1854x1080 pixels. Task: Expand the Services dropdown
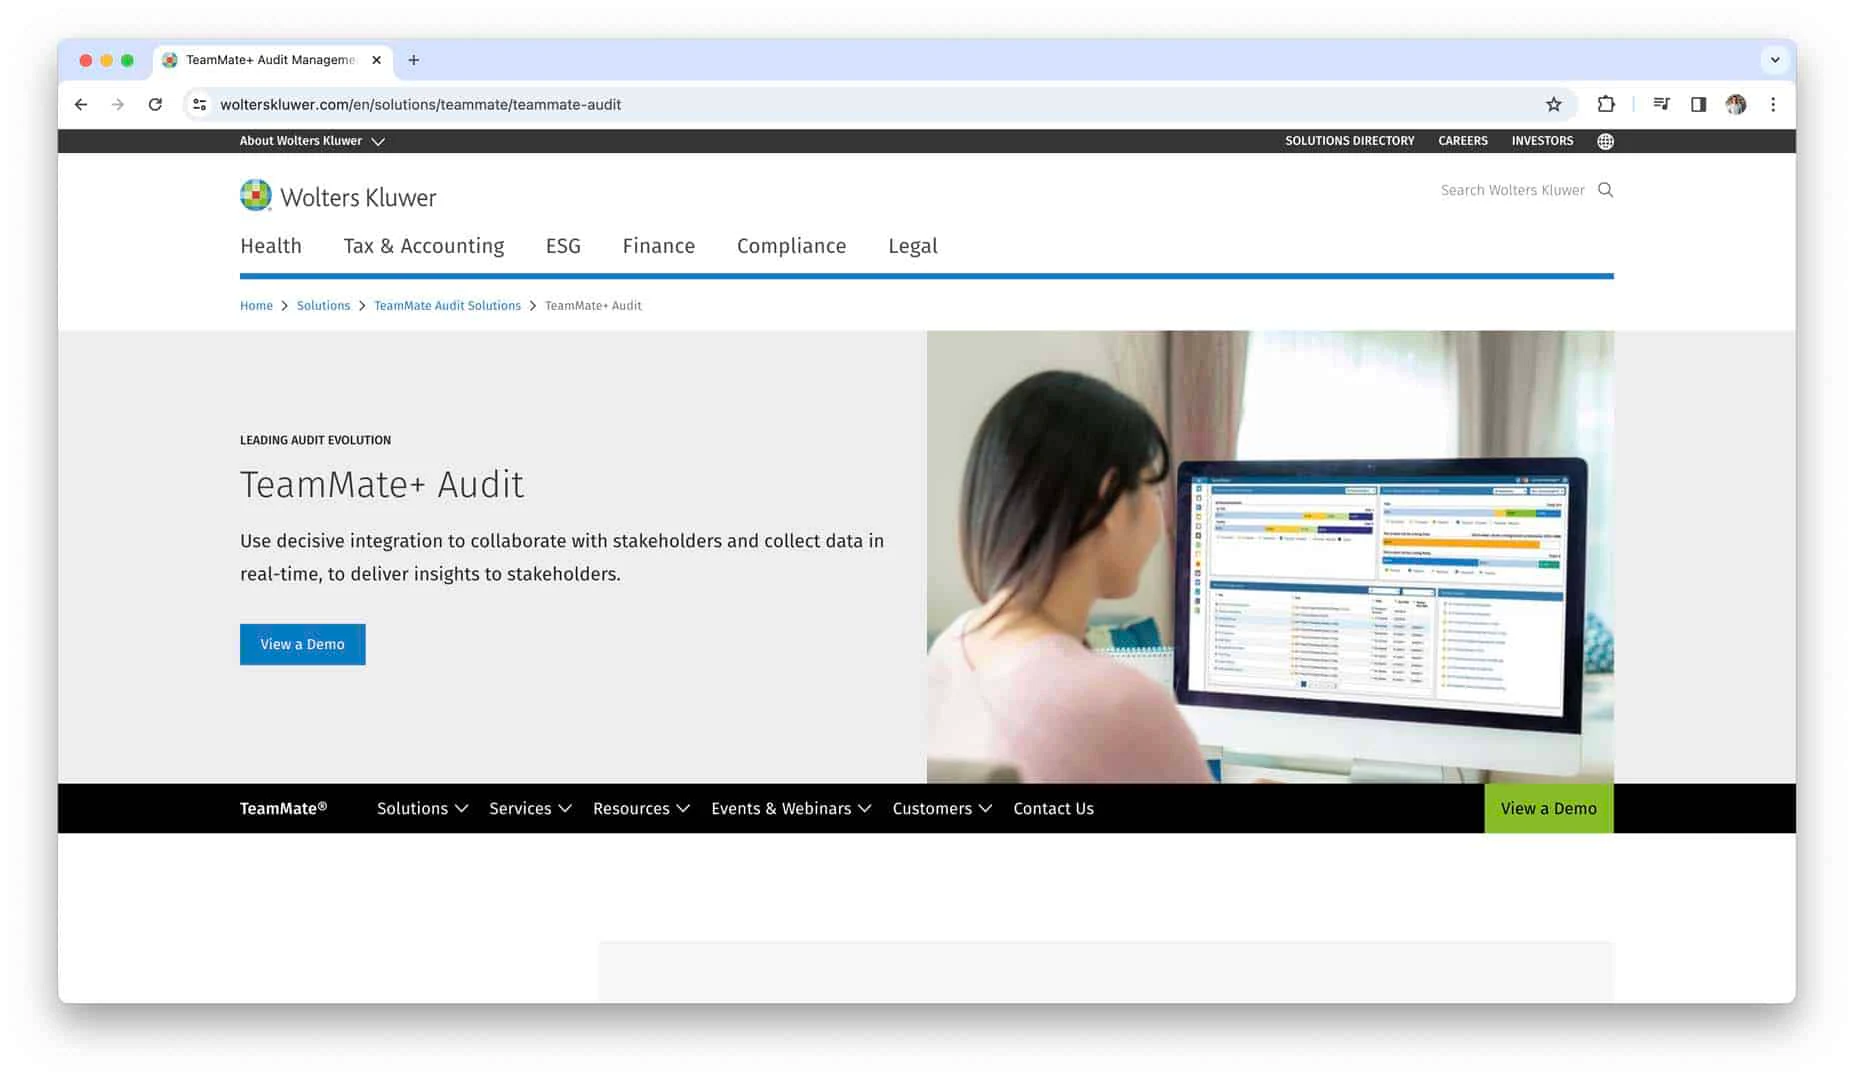(530, 808)
